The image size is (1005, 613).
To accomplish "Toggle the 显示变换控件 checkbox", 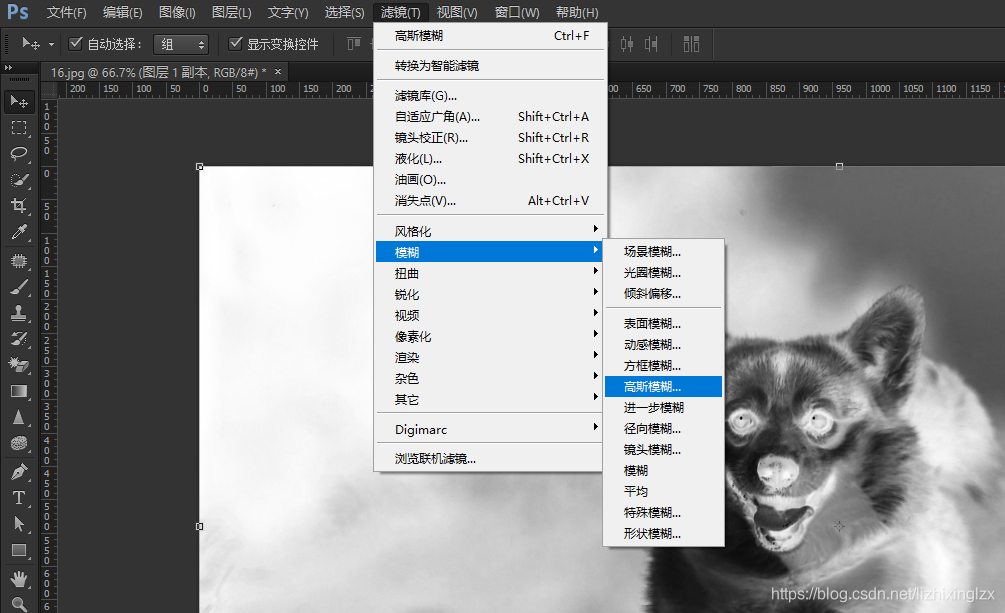I will click(235, 44).
